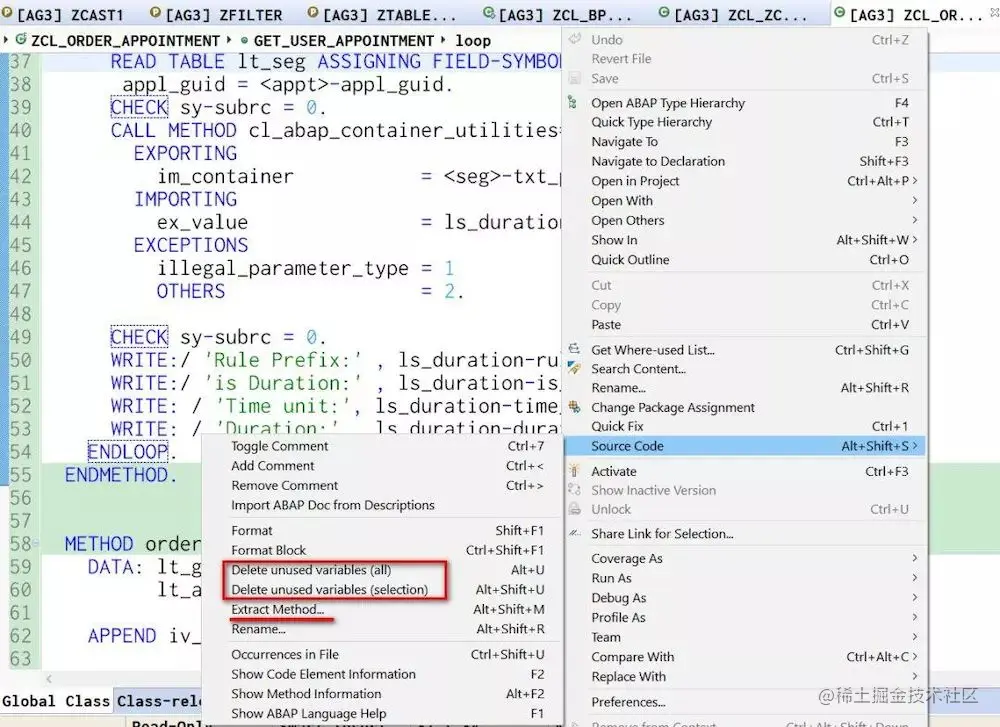This screenshot has height=727, width=1000.
Task: Click the Change Package Assignment icon
Action: point(574,407)
